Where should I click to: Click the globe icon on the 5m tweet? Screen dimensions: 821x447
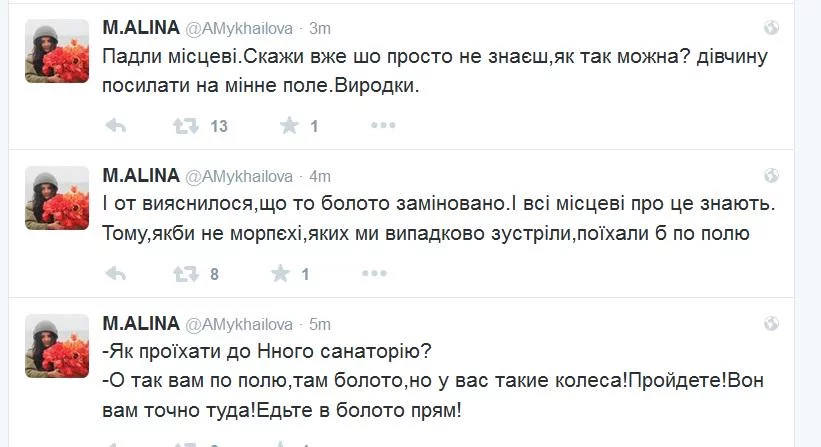(x=771, y=323)
